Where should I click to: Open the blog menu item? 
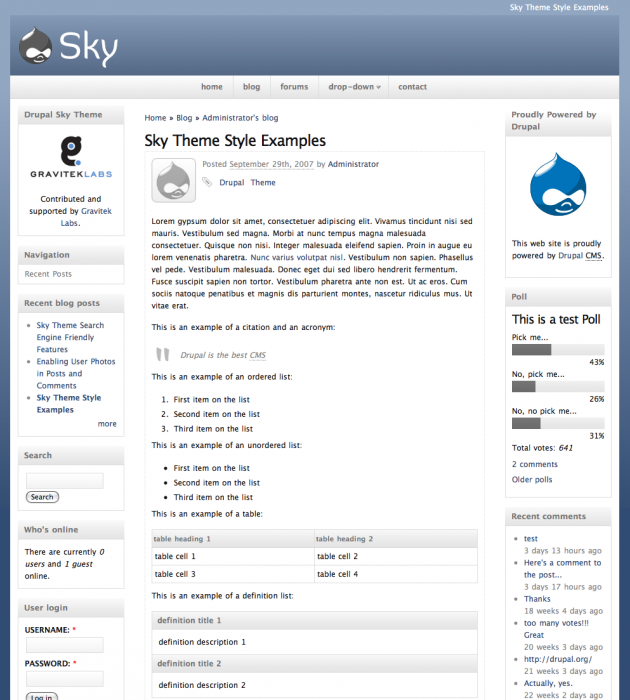[x=251, y=87]
